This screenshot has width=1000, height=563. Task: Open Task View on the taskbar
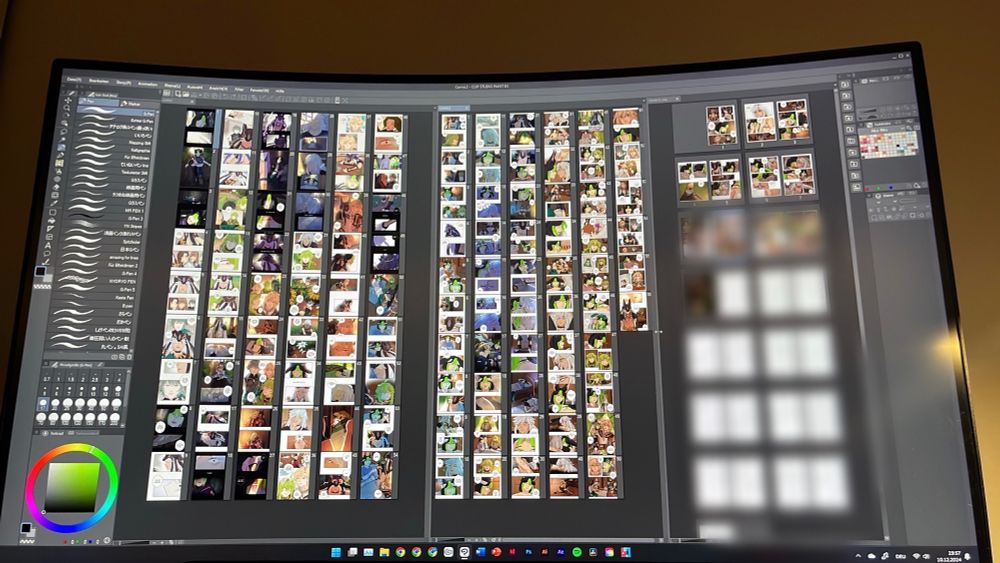[353, 552]
